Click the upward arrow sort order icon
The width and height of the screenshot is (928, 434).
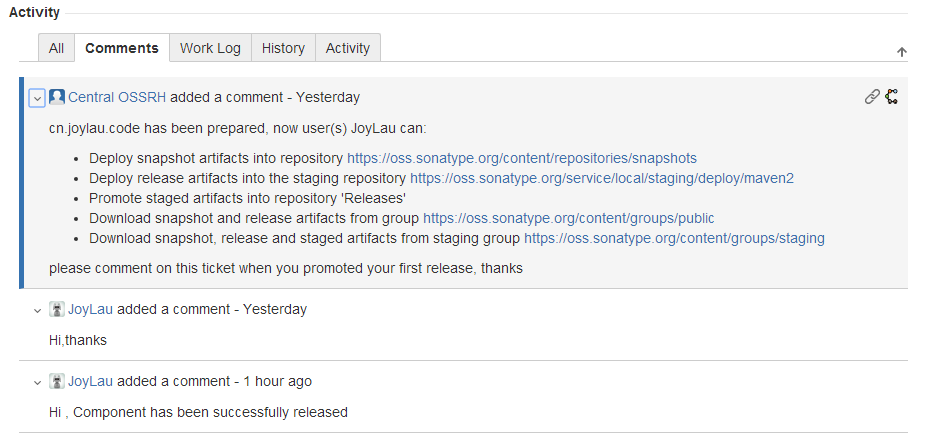(901, 52)
